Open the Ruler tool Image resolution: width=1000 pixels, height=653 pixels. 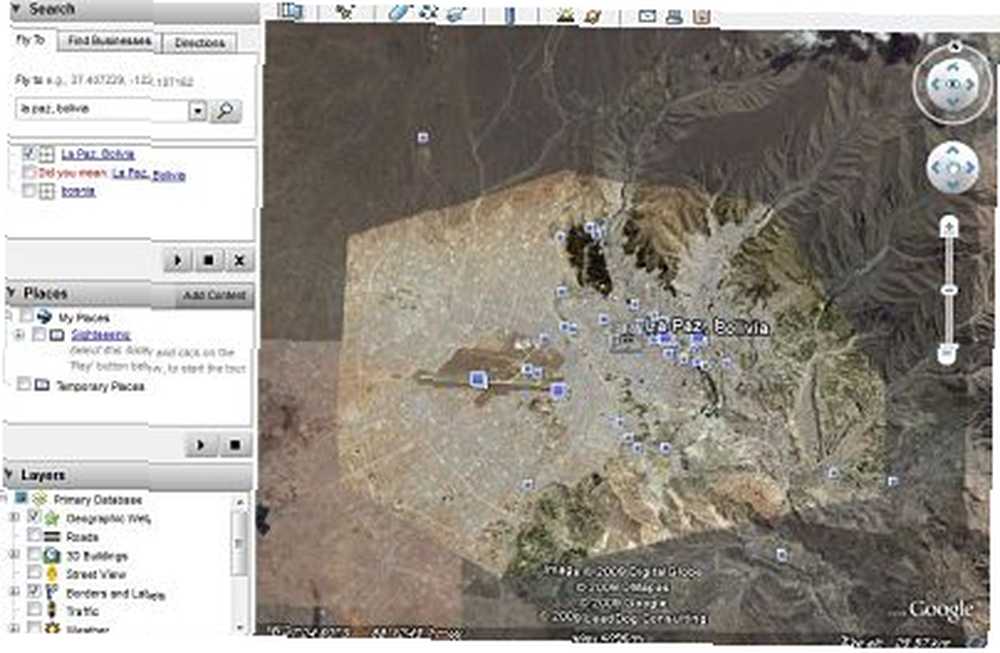point(510,15)
